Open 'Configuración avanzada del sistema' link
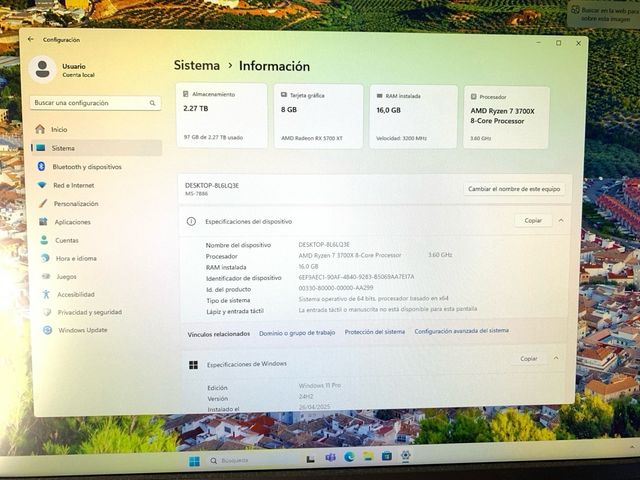 462,331
